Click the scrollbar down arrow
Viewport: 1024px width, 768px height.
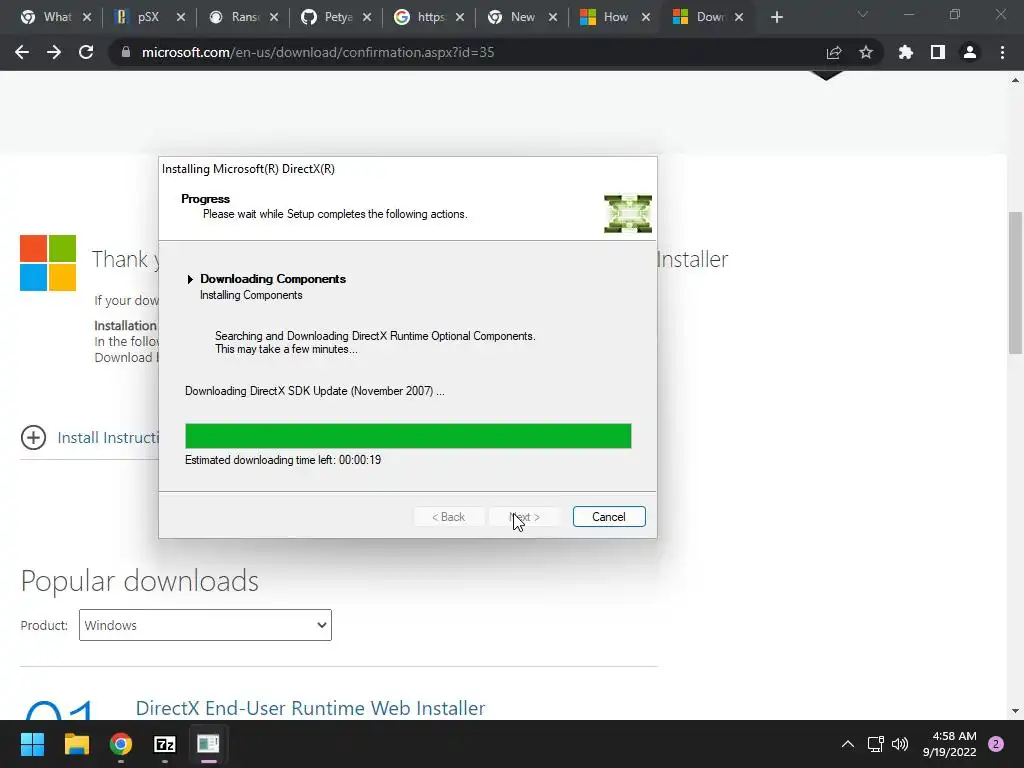coord(1015,711)
